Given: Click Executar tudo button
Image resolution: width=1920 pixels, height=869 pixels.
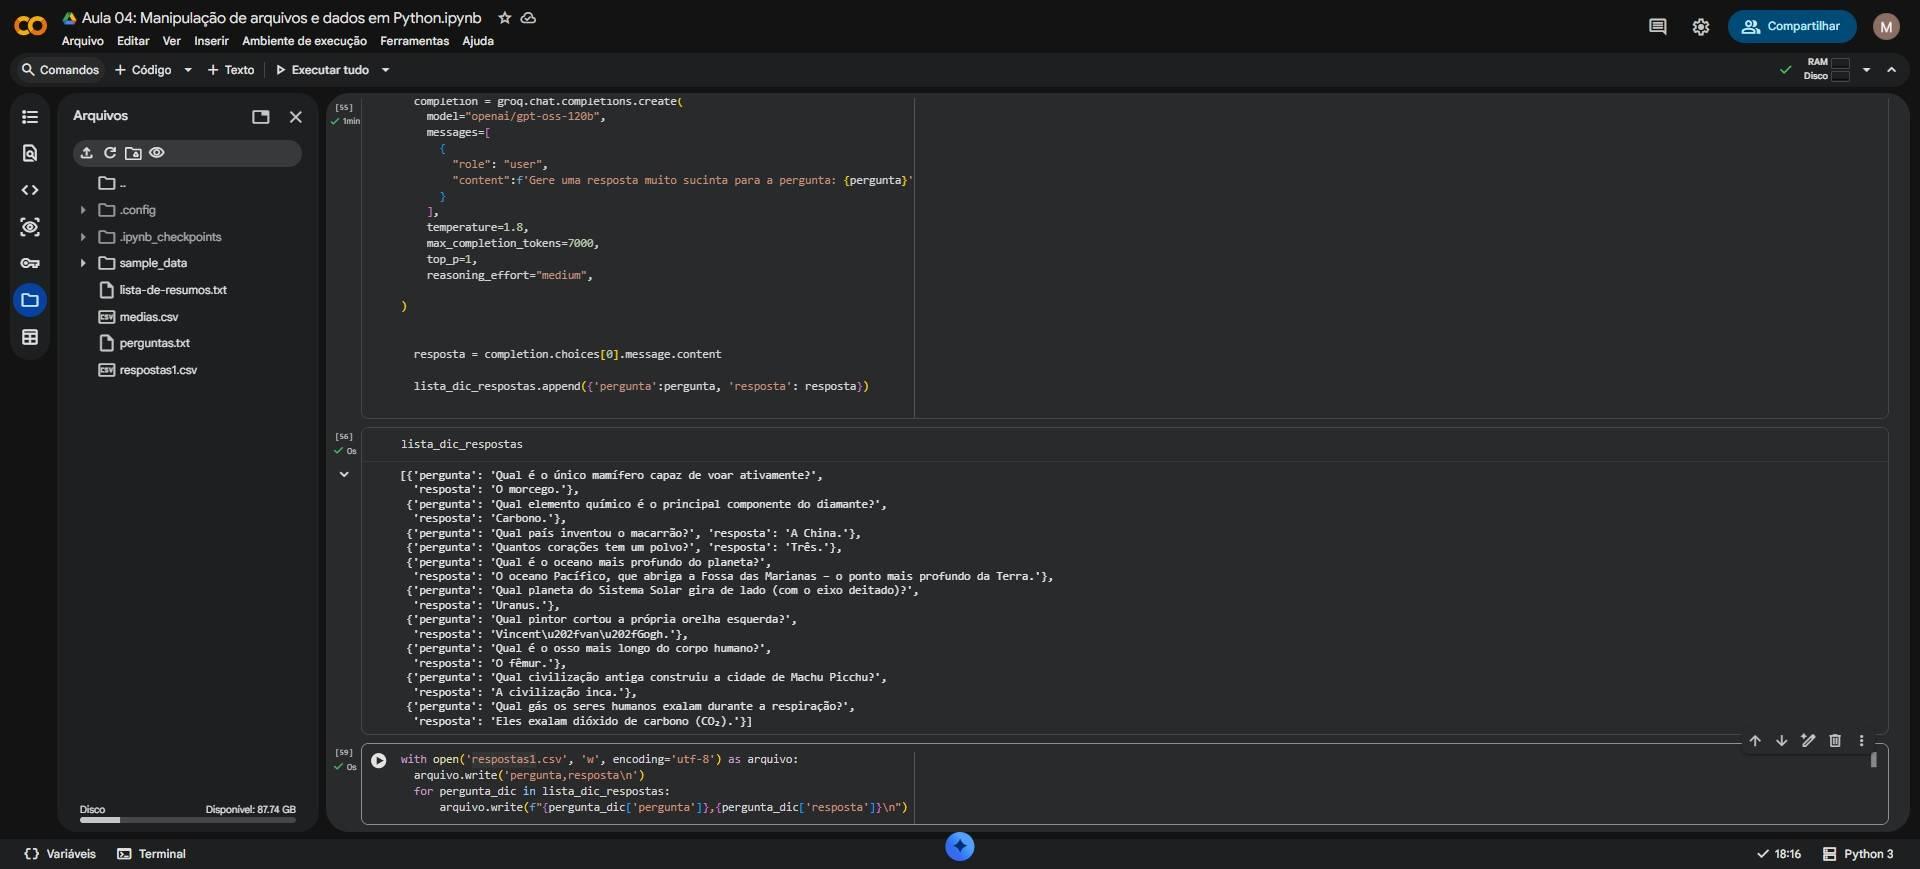Looking at the screenshot, I should click(x=323, y=70).
